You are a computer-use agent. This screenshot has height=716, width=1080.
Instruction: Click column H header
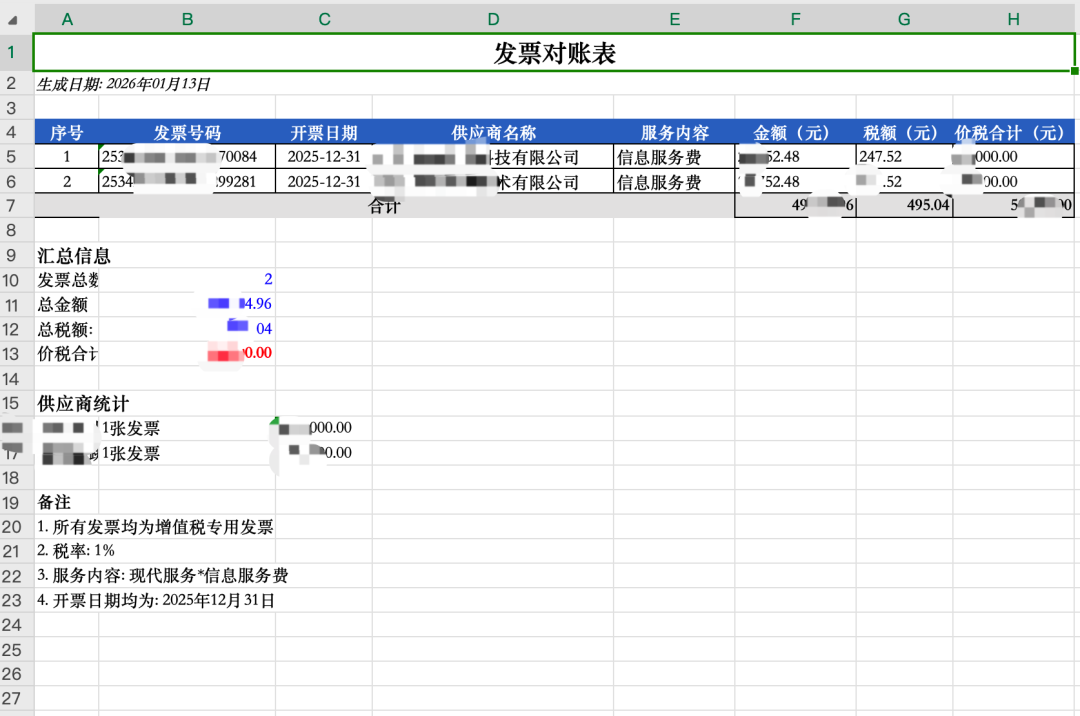[x=1013, y=19]
